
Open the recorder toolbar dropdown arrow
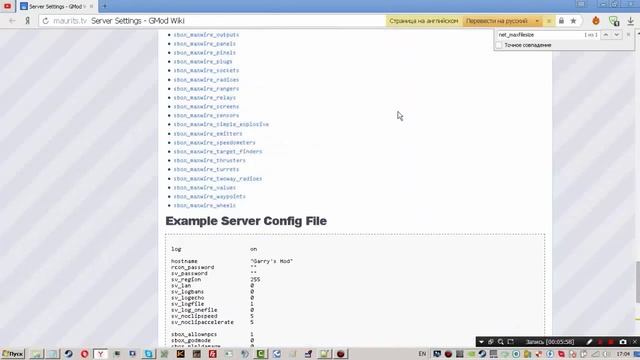[x=481, y=342]
